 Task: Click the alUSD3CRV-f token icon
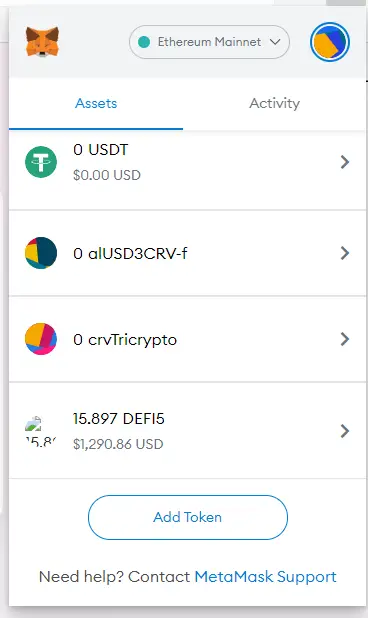(41, 253)
